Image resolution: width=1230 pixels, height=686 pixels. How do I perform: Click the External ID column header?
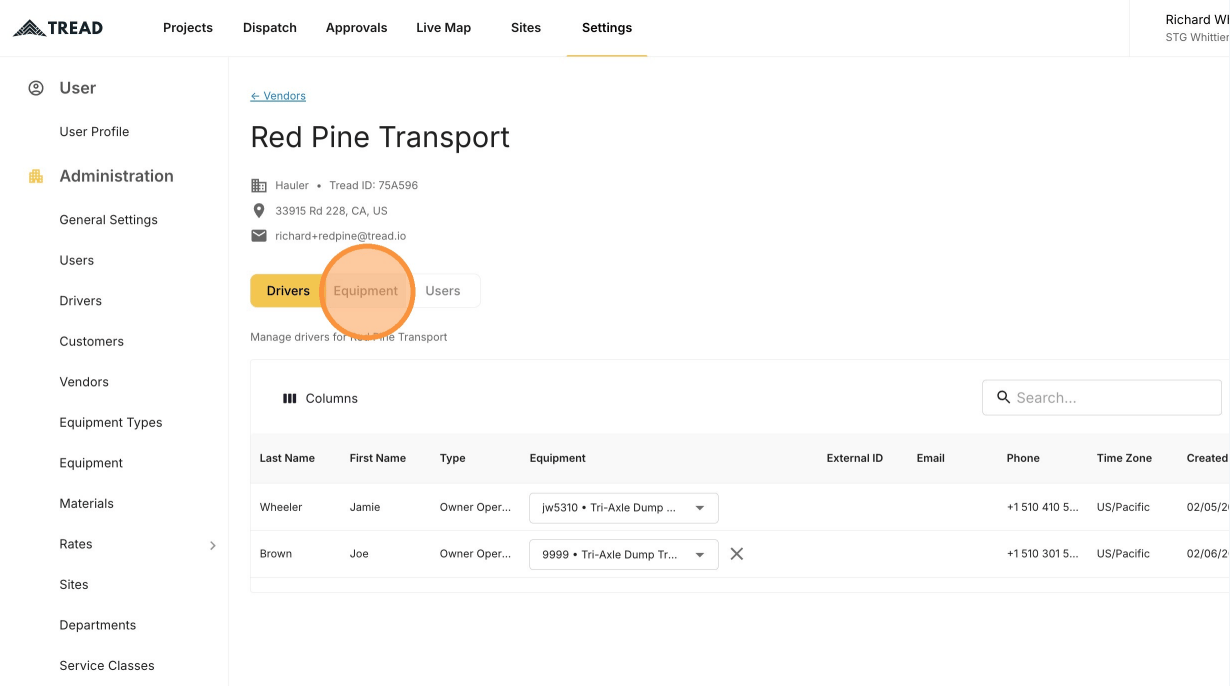point(855,458)
